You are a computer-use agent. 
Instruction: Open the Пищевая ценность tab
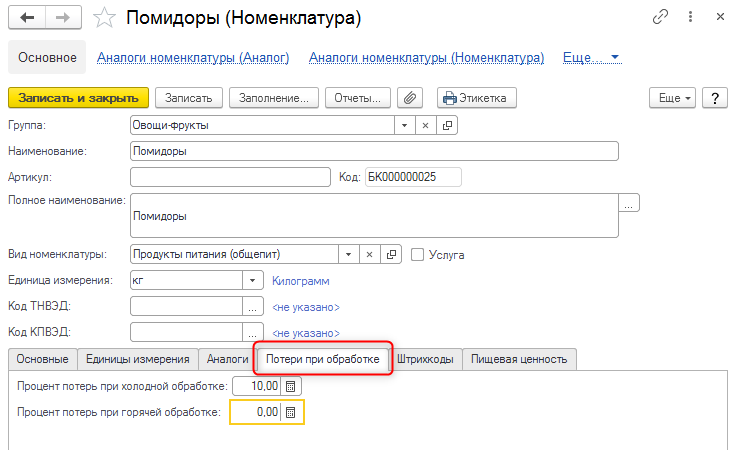(519, 358)
